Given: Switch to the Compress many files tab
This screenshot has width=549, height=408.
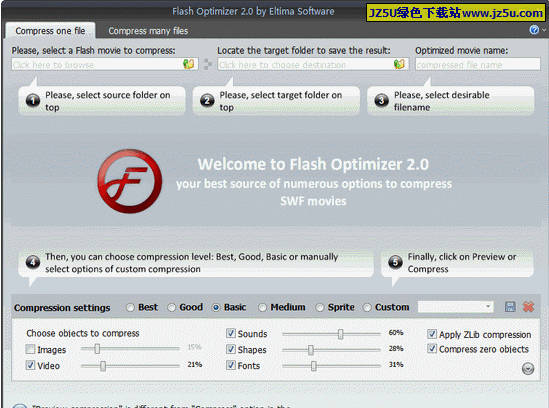Looking at the screenshot, I should [148, 31].
